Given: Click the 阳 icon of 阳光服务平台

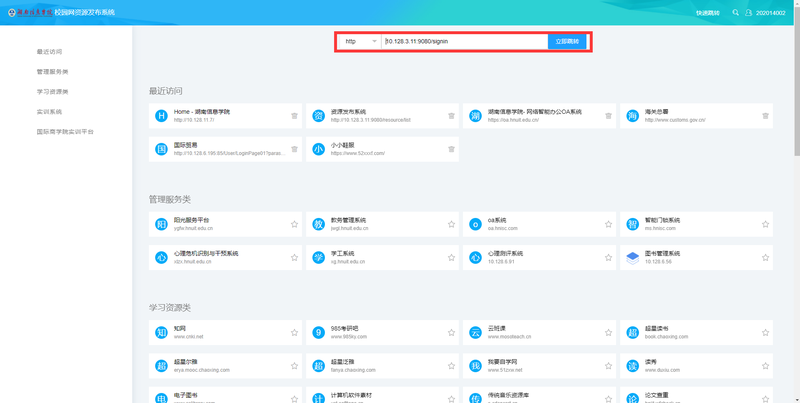Looking at the screenshot, I should coord(161,224).
